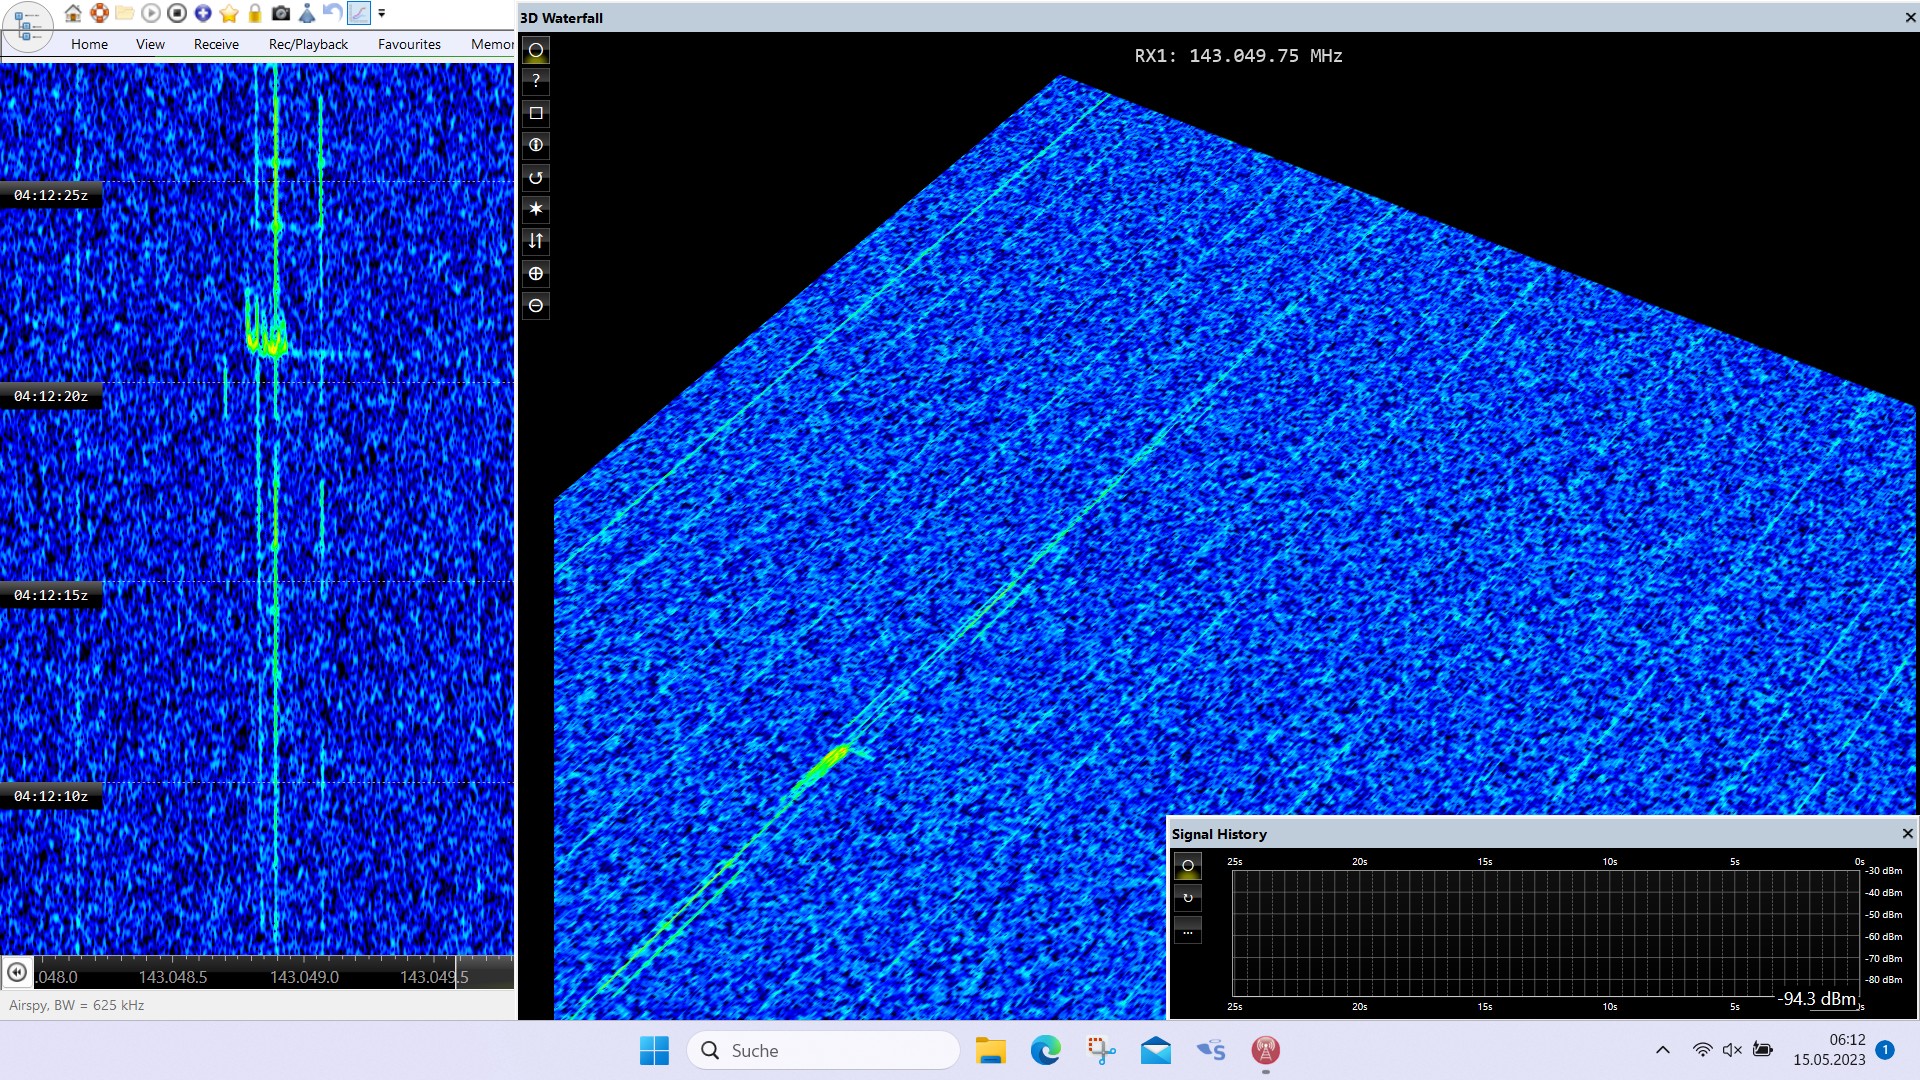Open Snipping Tool from the taskbar
Image resolution: width=1920 pixels, height=1080 pixels.
[x=1101, y=1050]
